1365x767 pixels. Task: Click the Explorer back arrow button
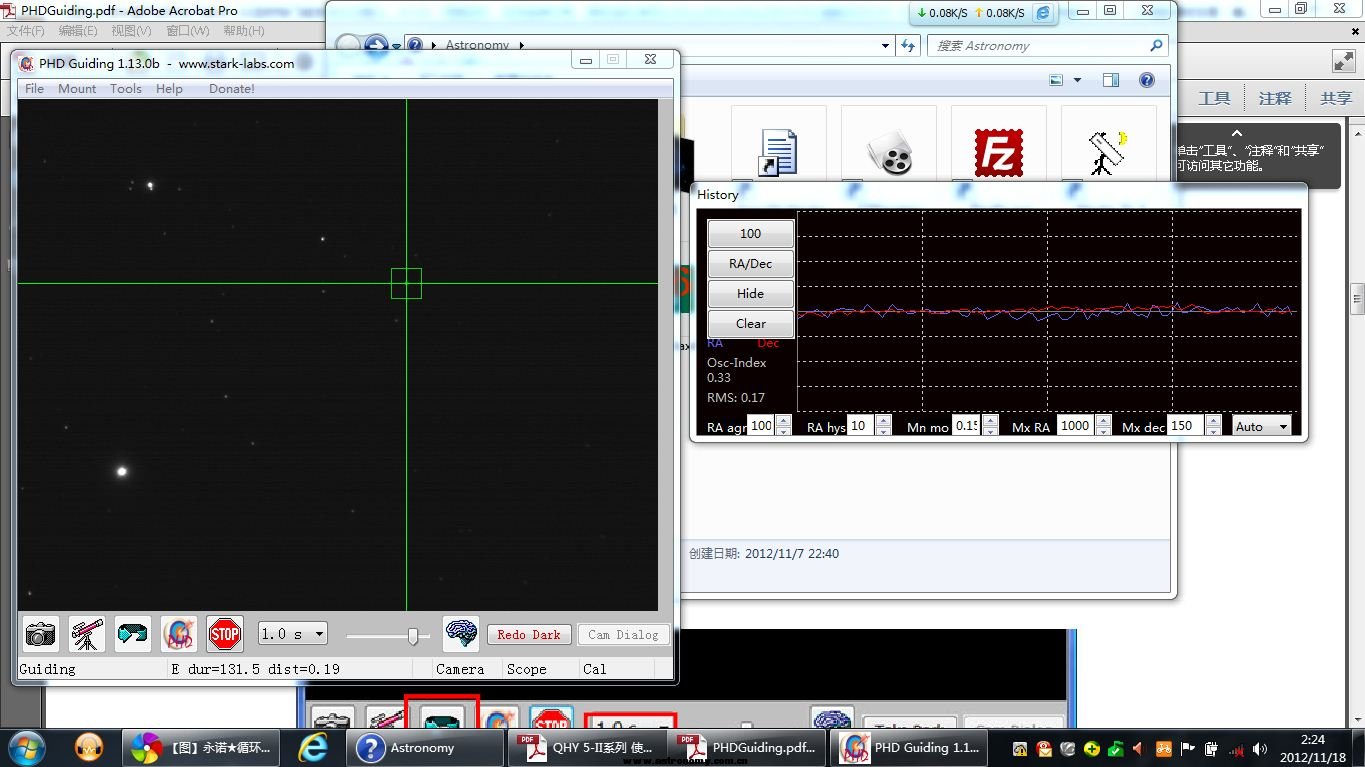(x=347, y=46)
